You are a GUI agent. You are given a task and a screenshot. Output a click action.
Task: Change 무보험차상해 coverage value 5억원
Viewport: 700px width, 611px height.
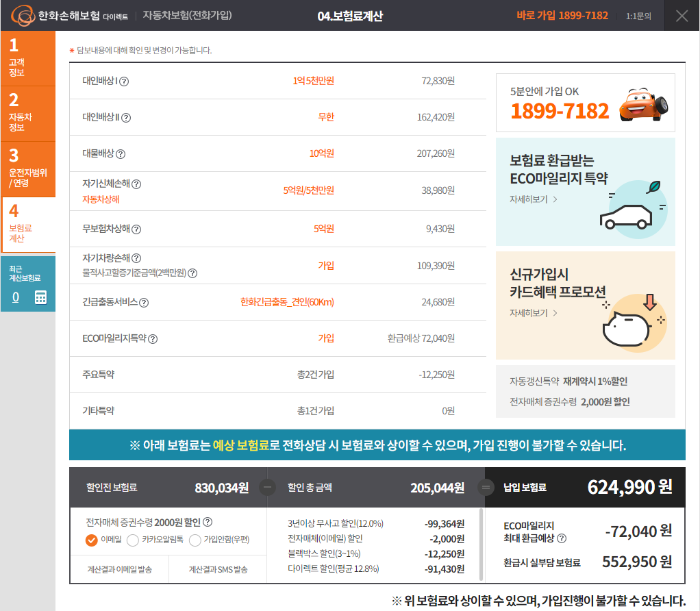(324, 229)
